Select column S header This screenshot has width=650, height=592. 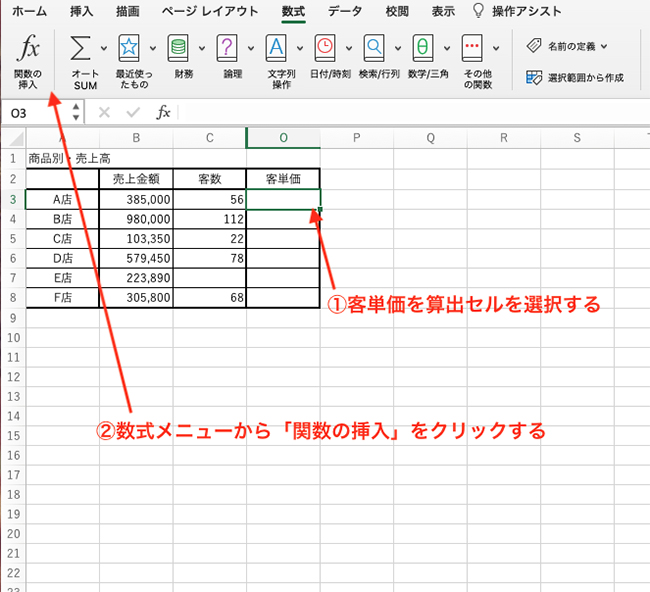click(x=577, y=138)
